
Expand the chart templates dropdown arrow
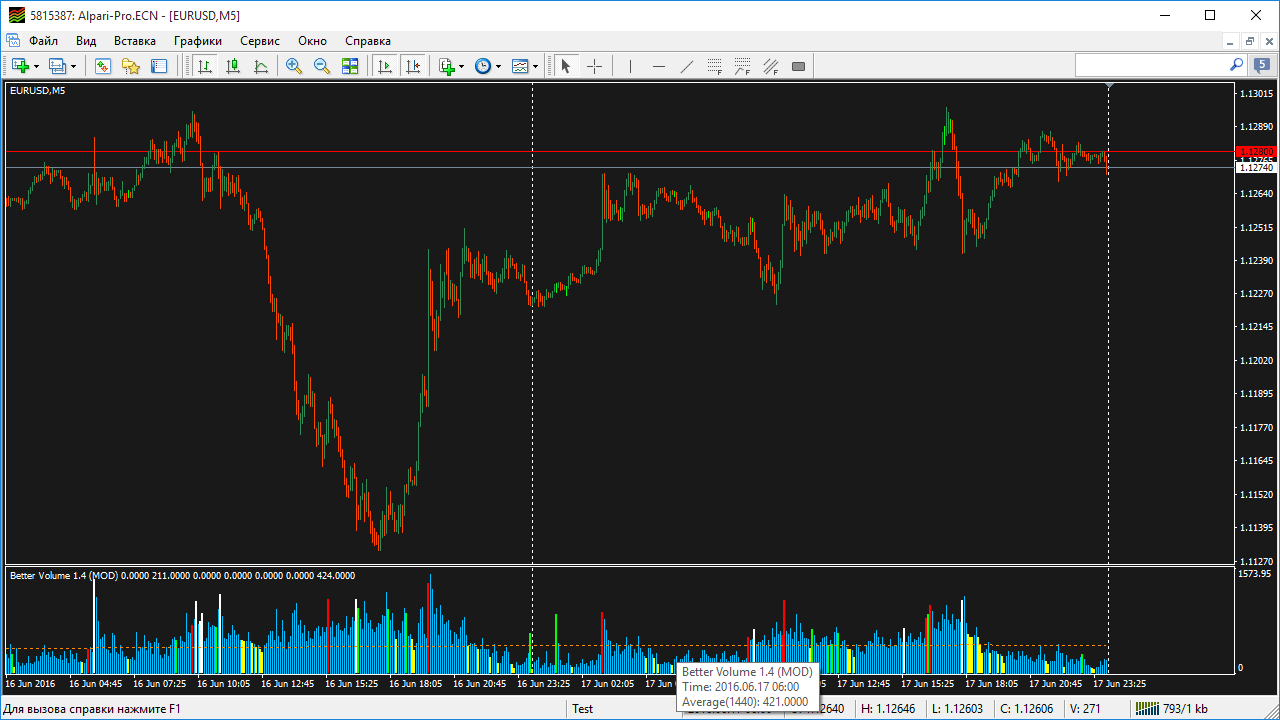pos(536,67)
